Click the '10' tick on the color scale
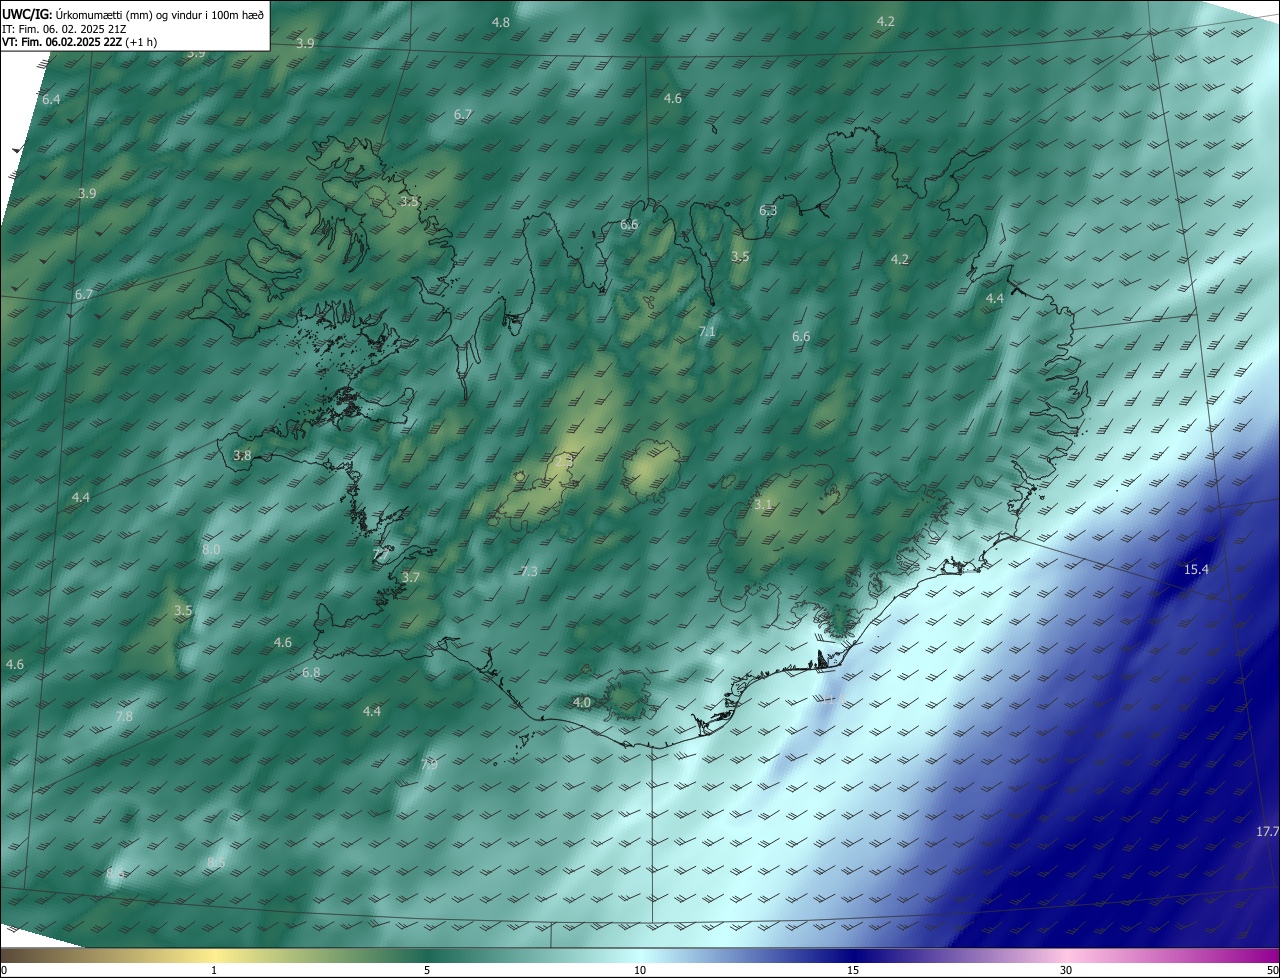Viewport: 1280px width, 978px height. [640, 970]
